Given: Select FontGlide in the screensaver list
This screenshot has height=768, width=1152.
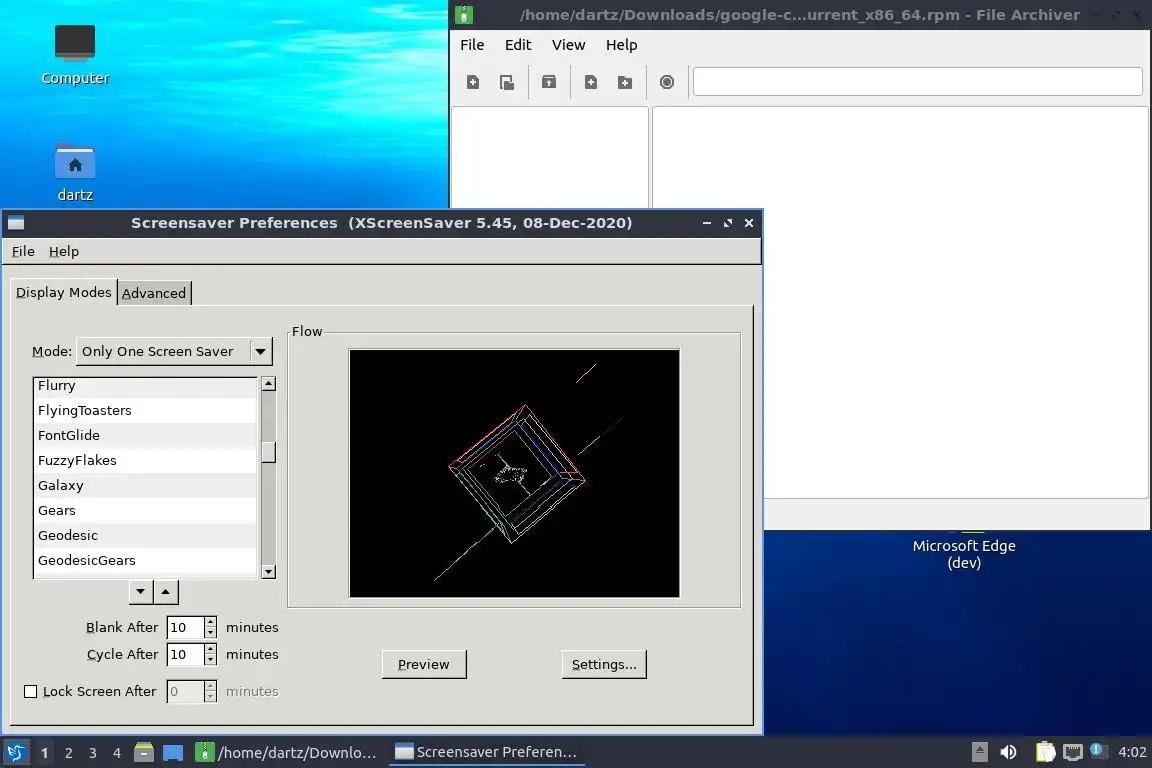Looking at the screenshot, I should (145, 436).
